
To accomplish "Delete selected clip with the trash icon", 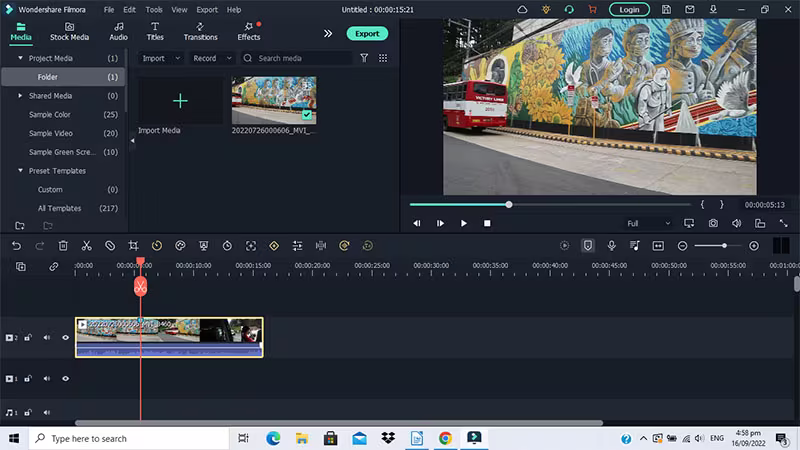I will pyautogui.click(x=63, y=246).
